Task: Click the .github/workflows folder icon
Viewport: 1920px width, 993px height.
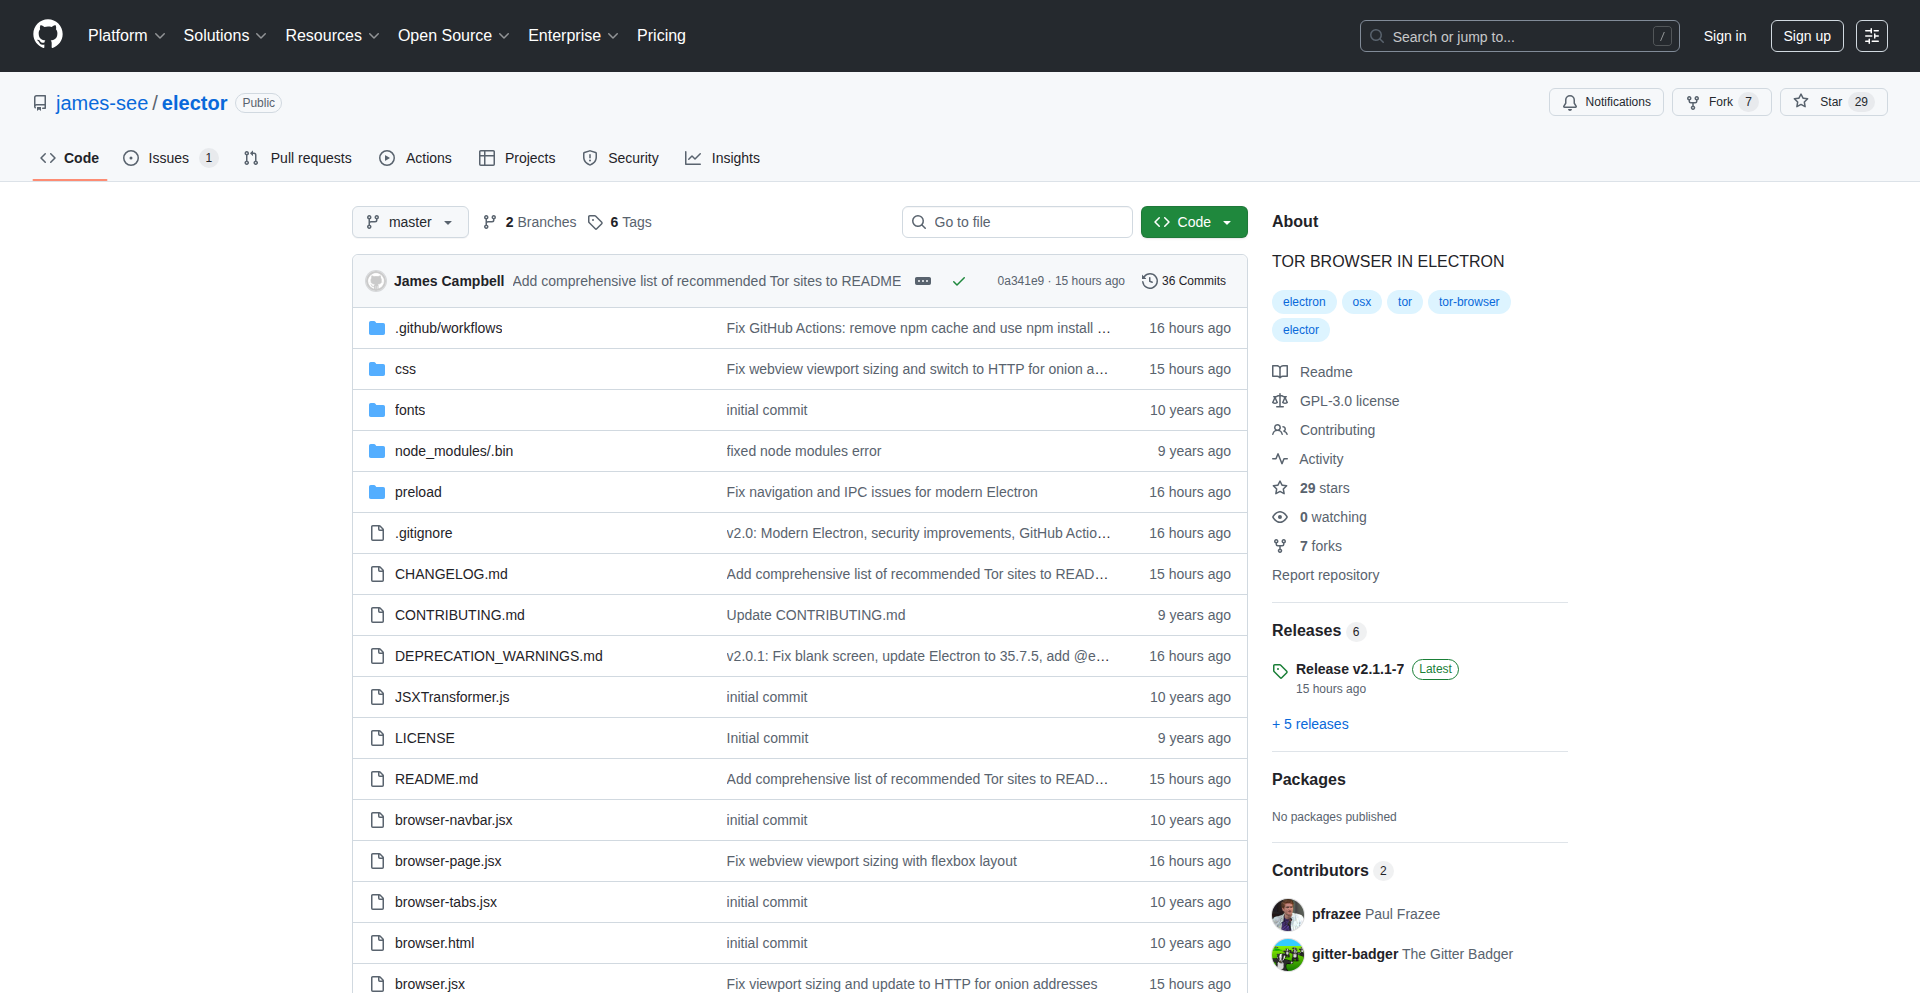Action: point(377,328)
